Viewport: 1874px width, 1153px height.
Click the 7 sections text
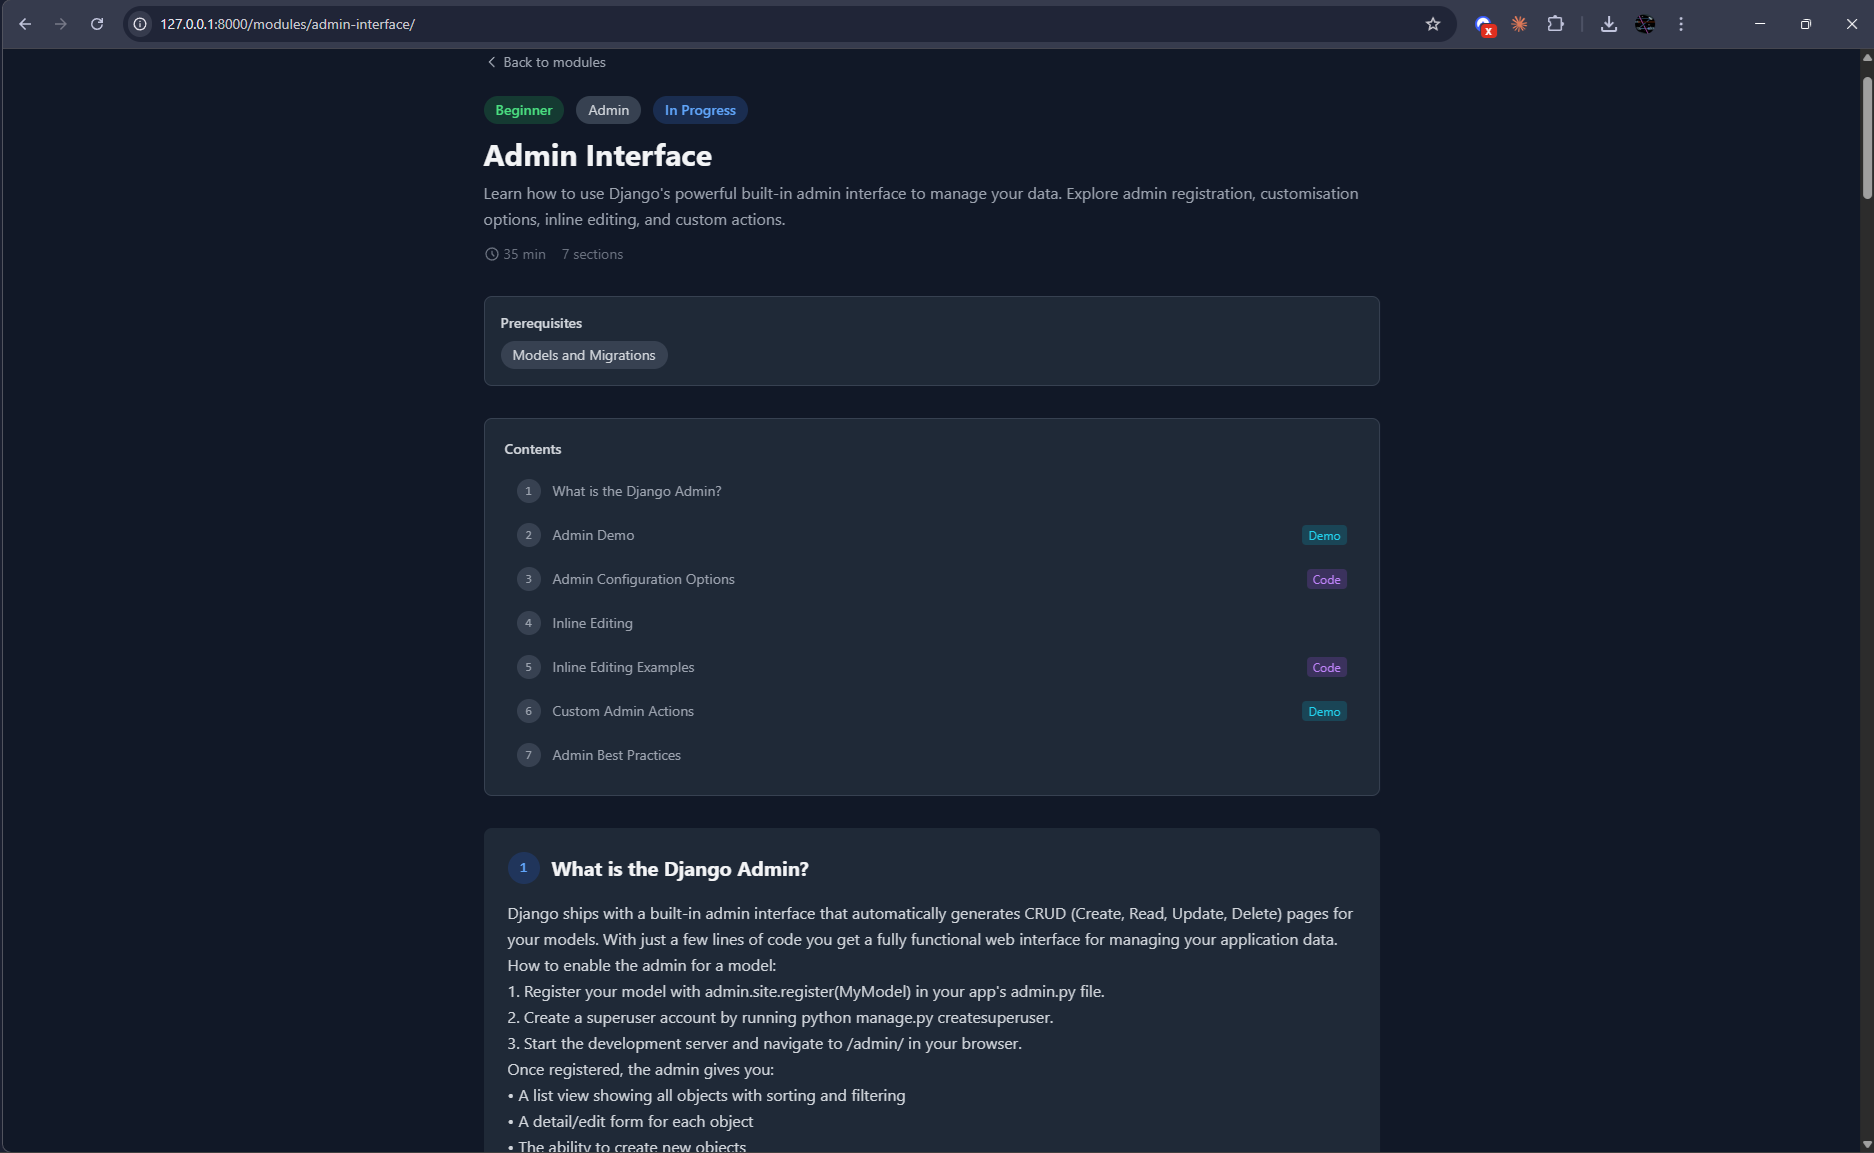(x=592, y=254)
